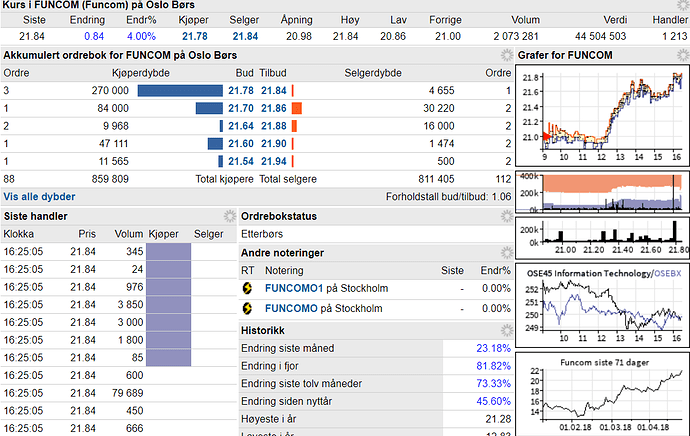
Task: Click bid price 21.54
Action: pos(241,161)
